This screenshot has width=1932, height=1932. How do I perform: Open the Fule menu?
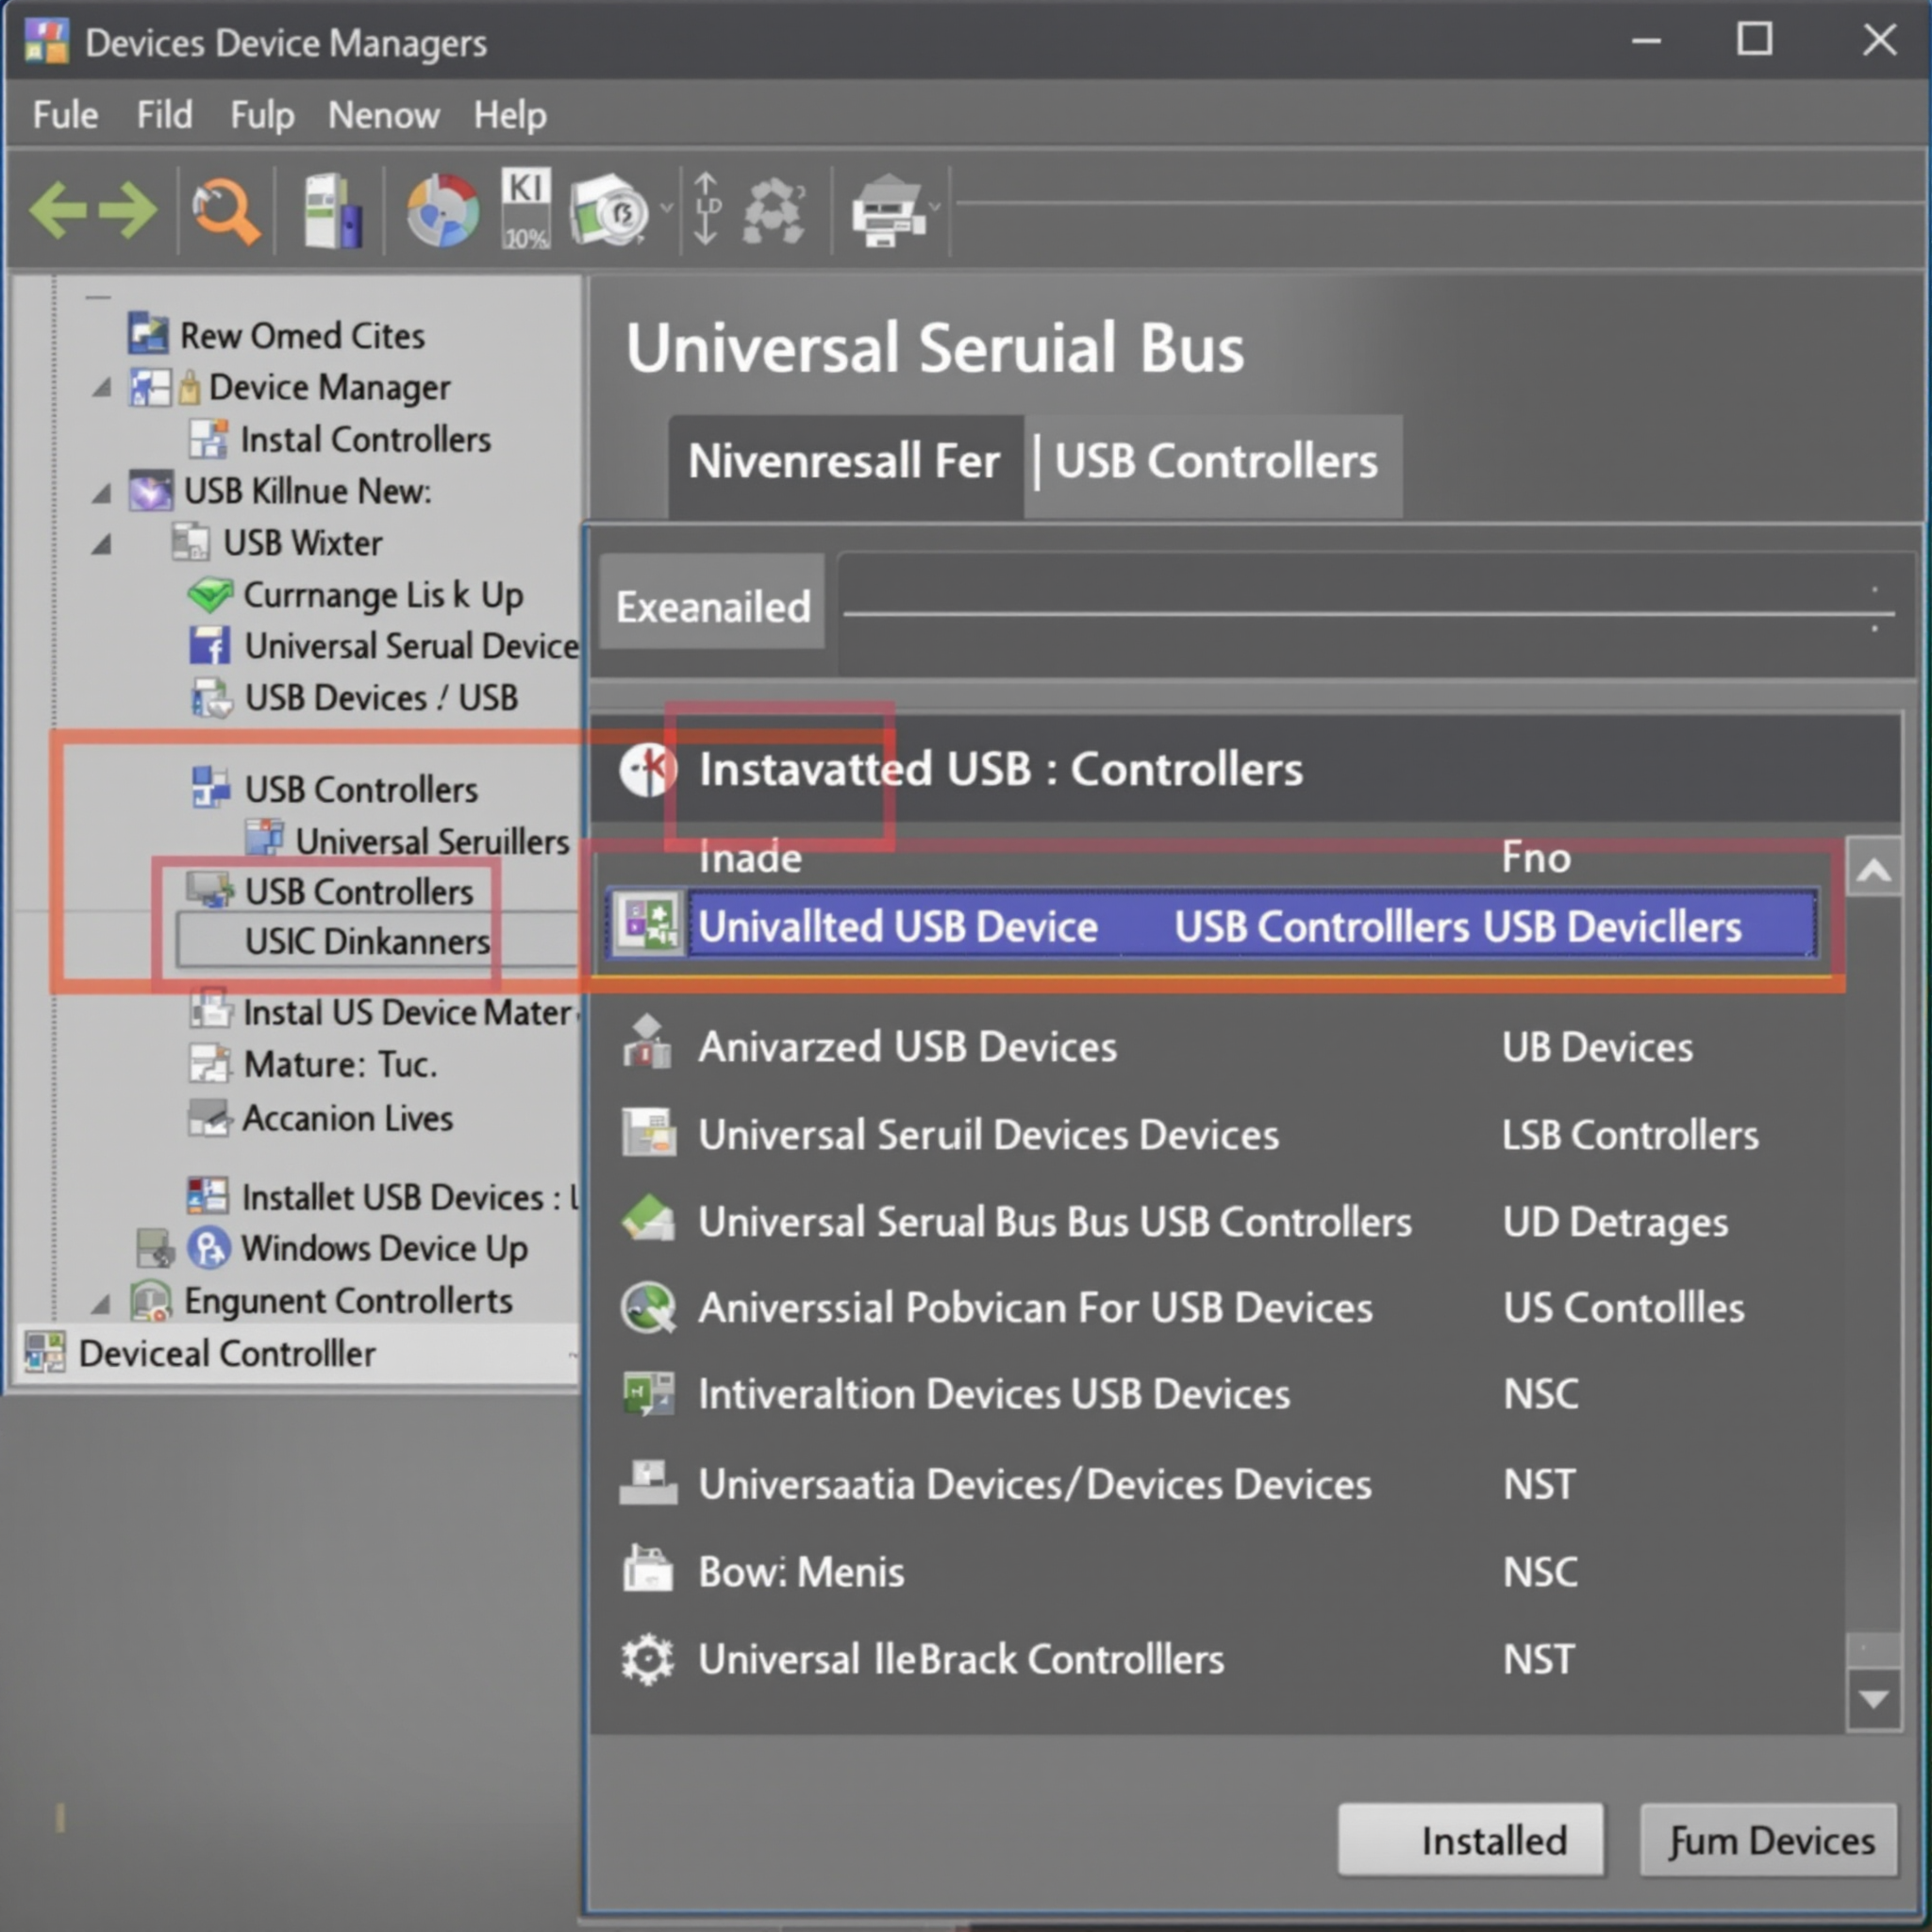pos(65,115)
